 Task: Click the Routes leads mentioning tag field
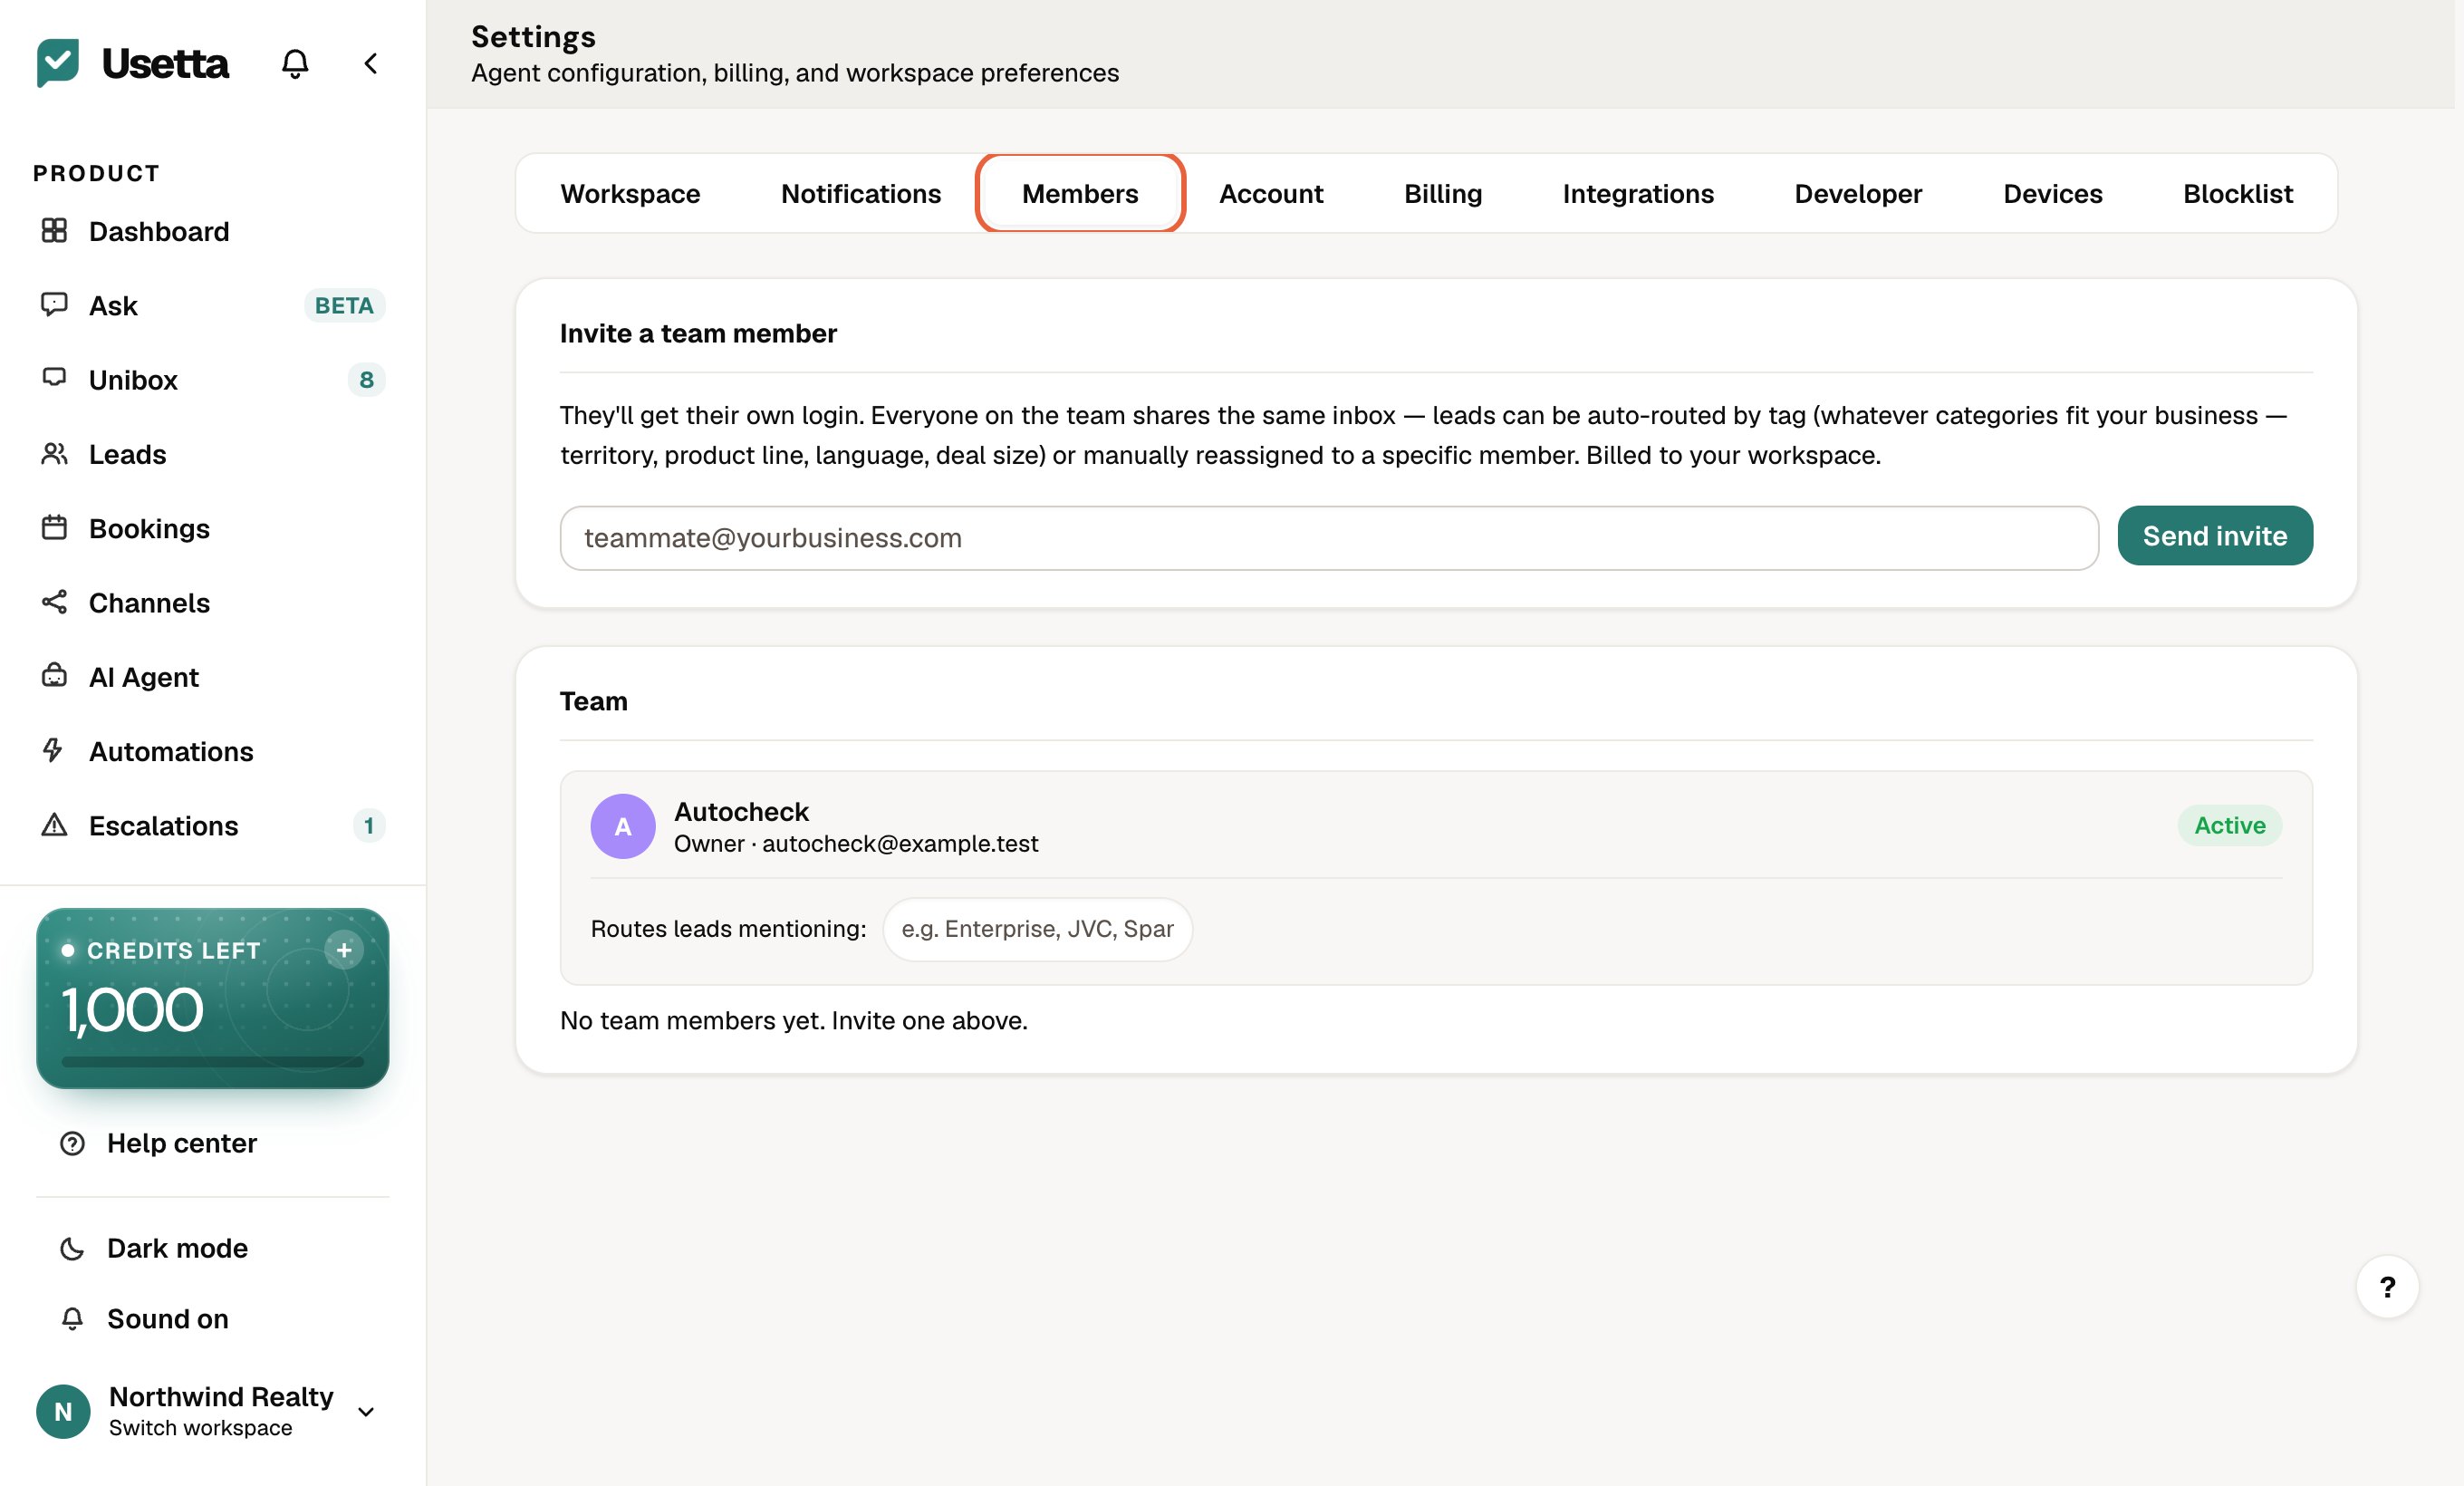point(1037,929)
